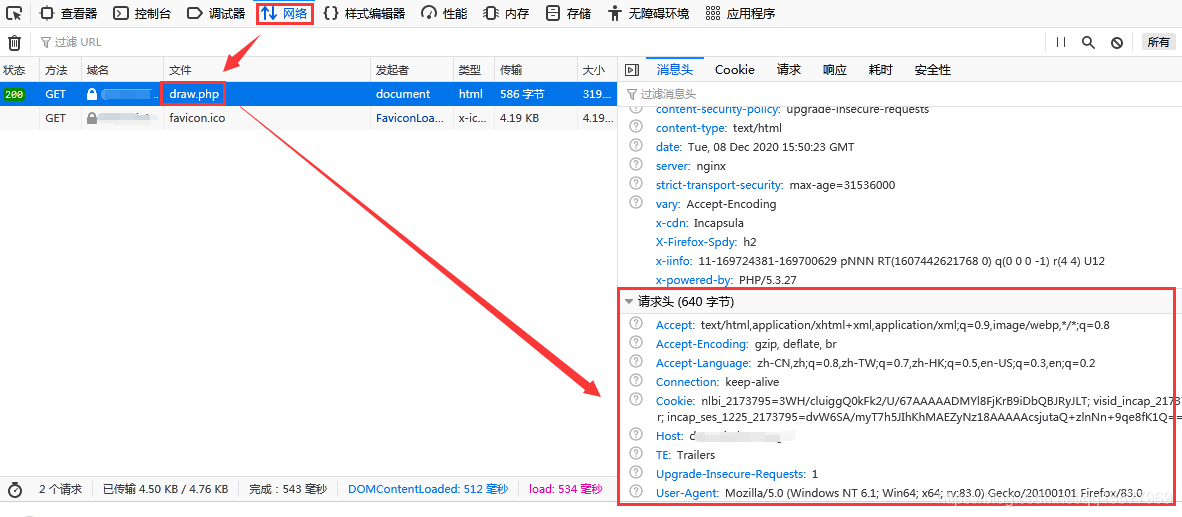The image size is (1182, 517).
Task: Click the FaviconLoader initiator link
Action: point(409,118)
